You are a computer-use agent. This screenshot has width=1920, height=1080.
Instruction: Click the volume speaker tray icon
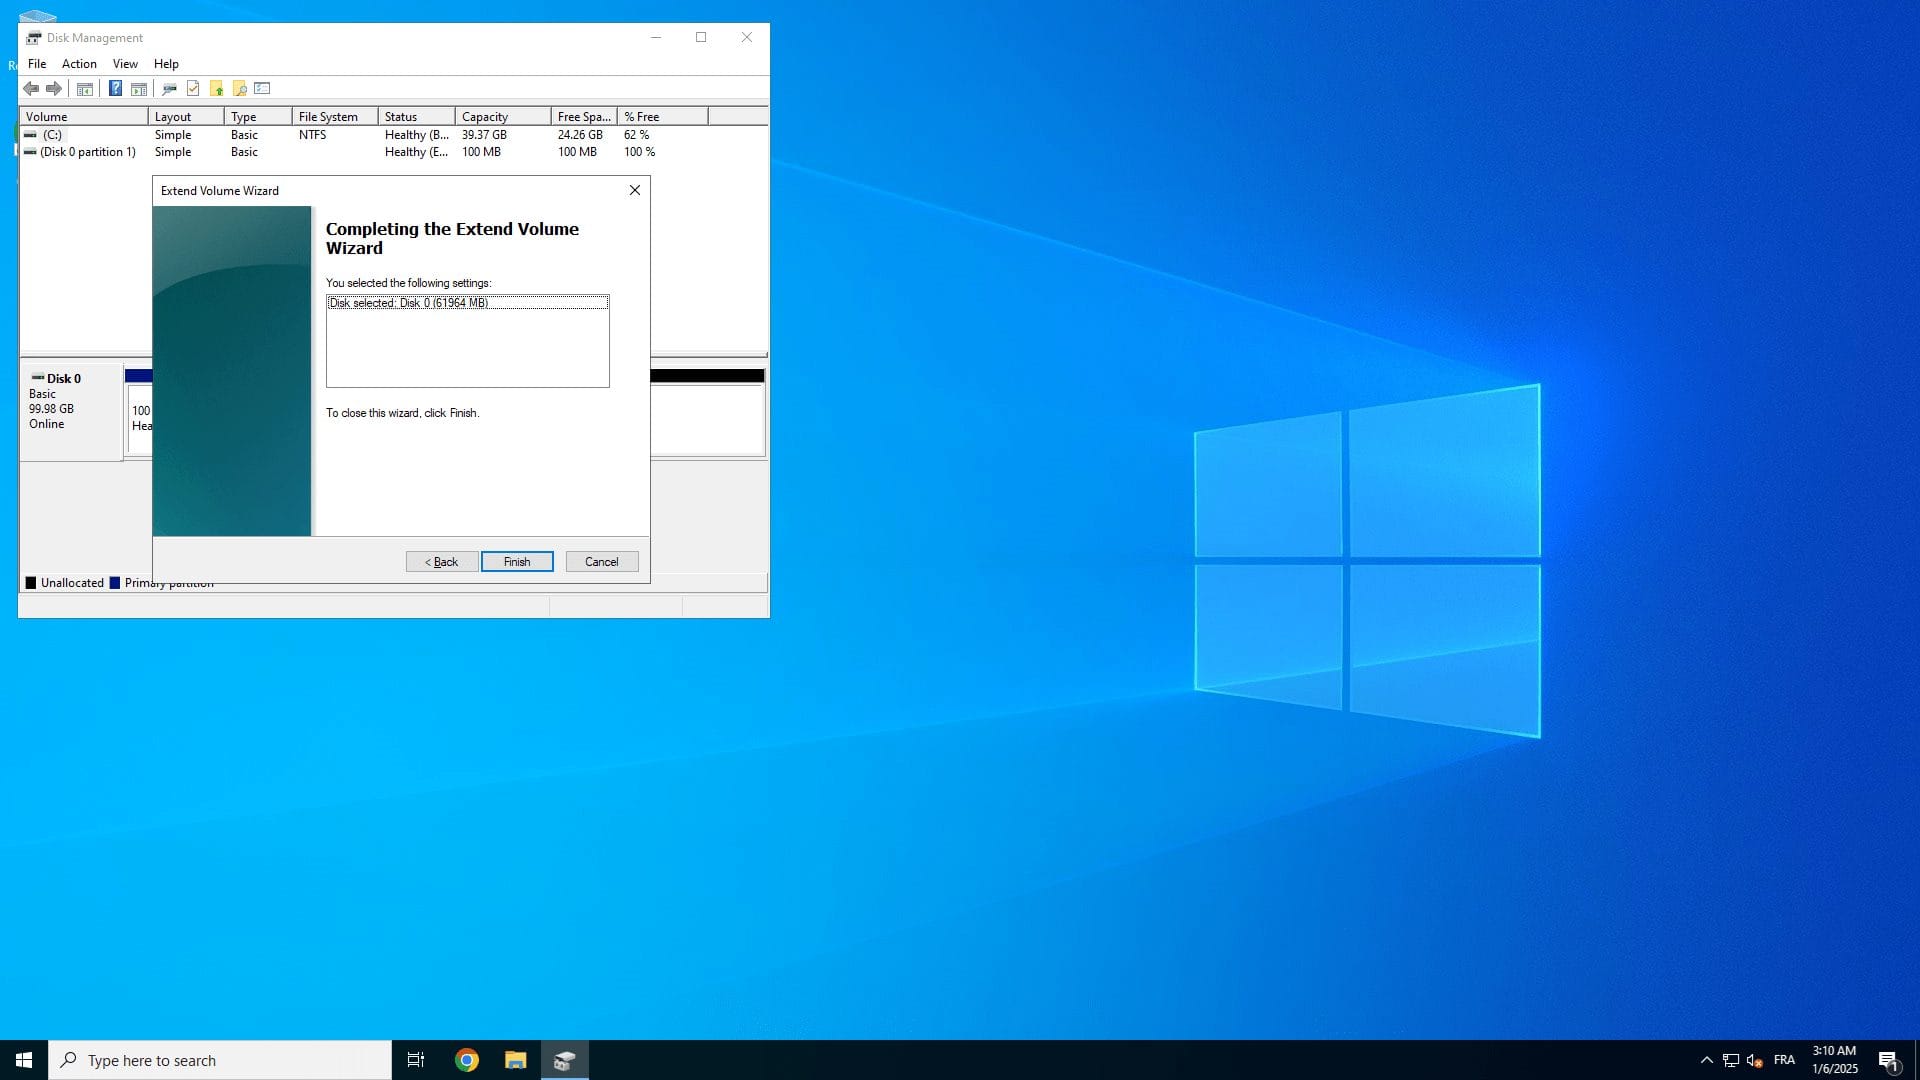coord(1754,1060)
